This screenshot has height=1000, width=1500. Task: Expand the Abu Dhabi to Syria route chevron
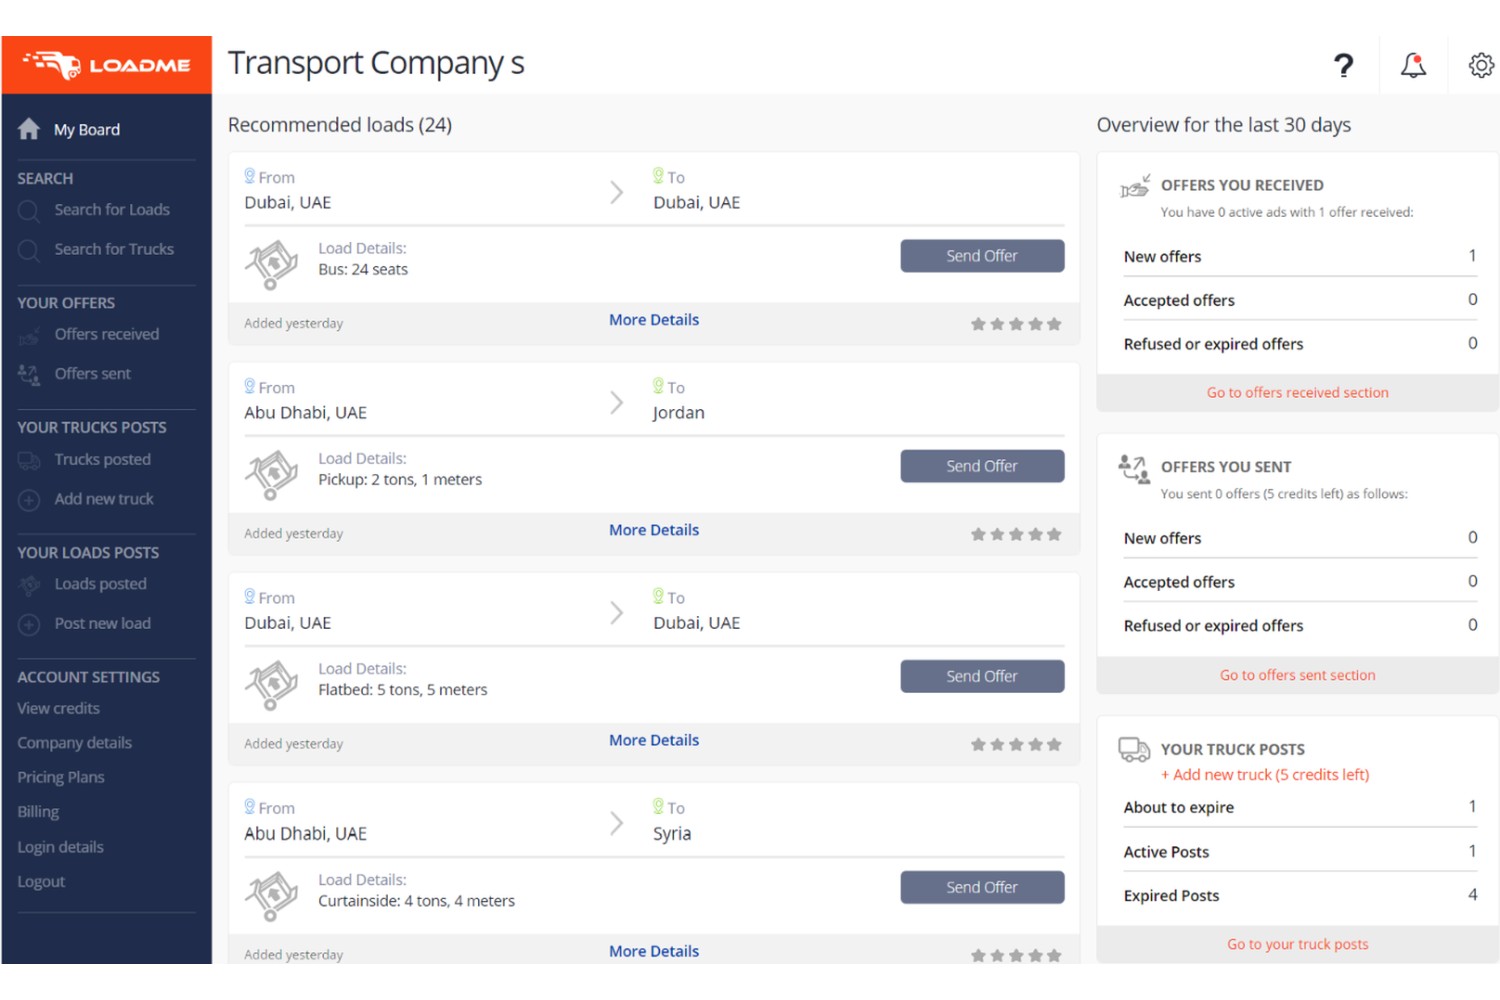click(x=617, y=823)
